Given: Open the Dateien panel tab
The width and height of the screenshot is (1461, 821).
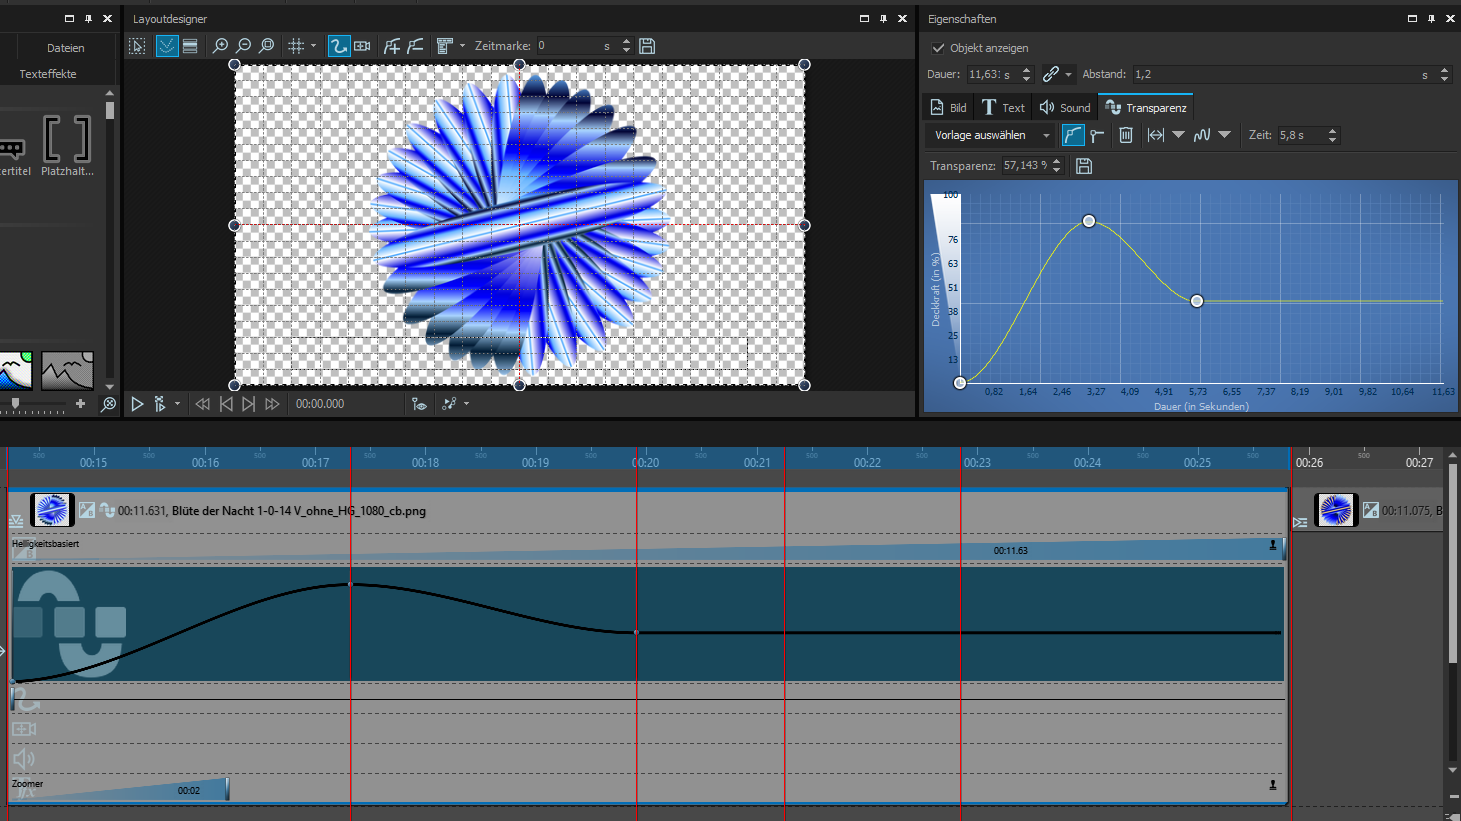Looking at the screenshot, I should tap(65, 48).
